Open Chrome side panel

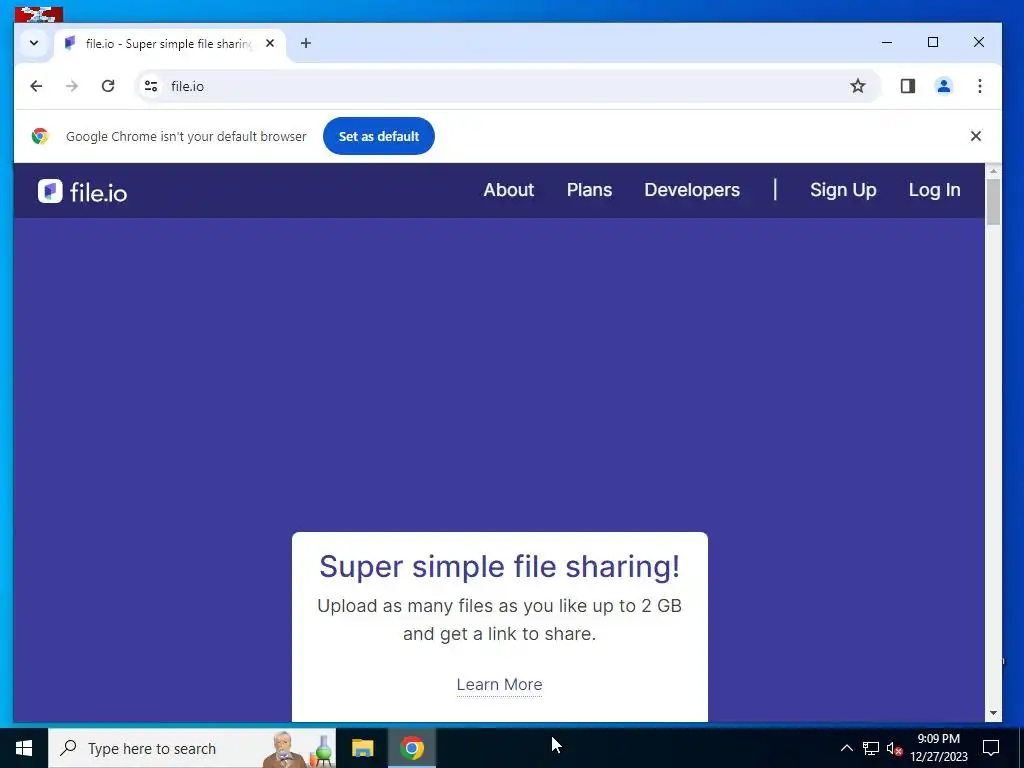coord(908,86)
